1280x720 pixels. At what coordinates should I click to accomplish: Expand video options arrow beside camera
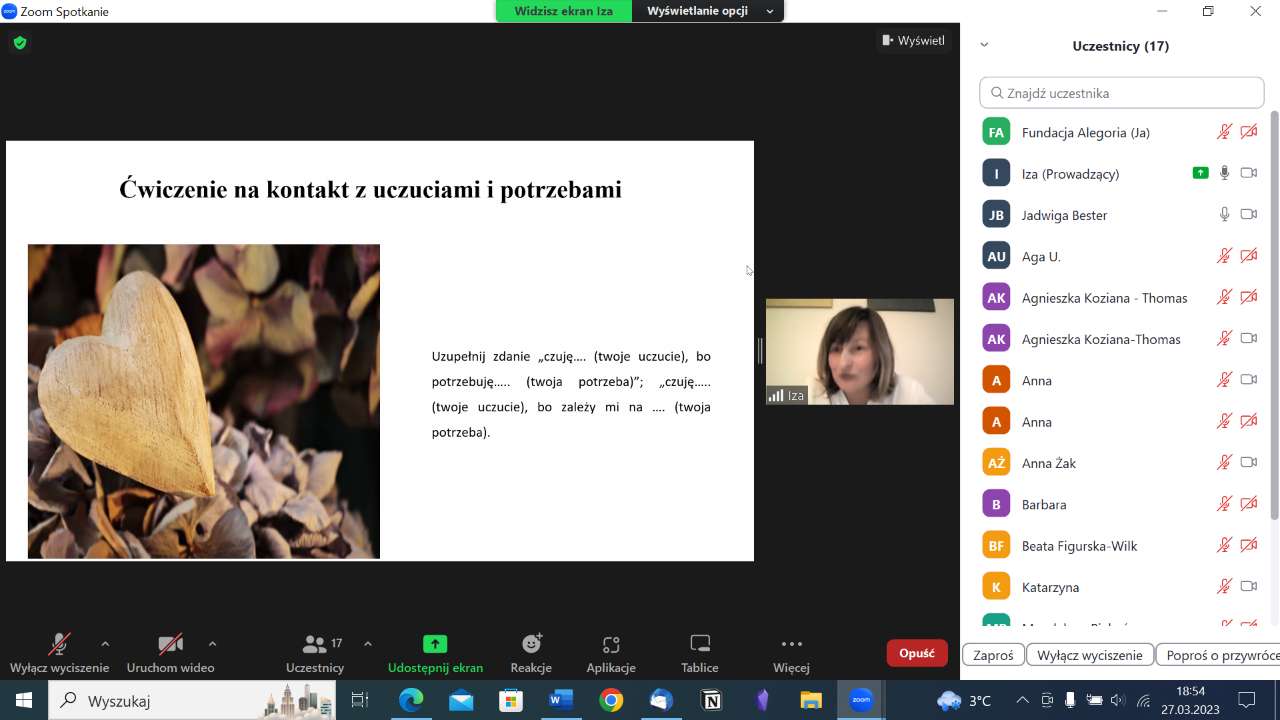(x=212, y=644)
